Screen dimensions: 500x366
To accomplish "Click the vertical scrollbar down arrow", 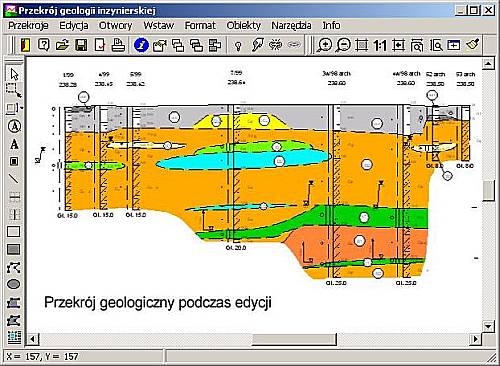I will [488, 326].
